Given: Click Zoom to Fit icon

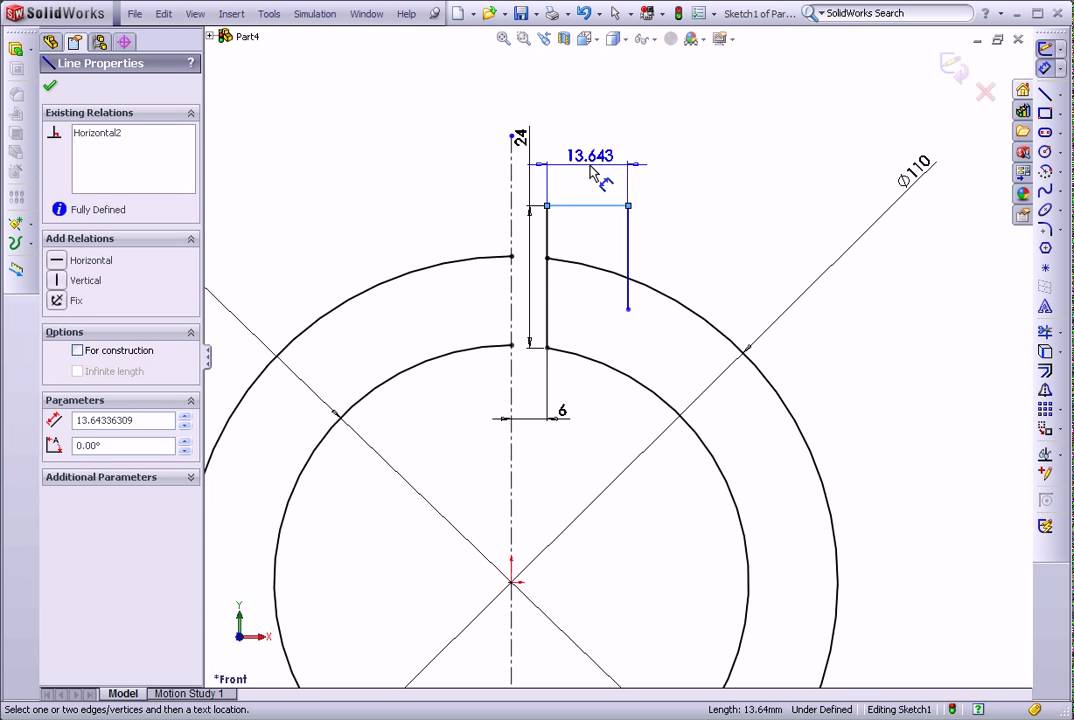Looking at the screenshot, I should click(503, 39).
